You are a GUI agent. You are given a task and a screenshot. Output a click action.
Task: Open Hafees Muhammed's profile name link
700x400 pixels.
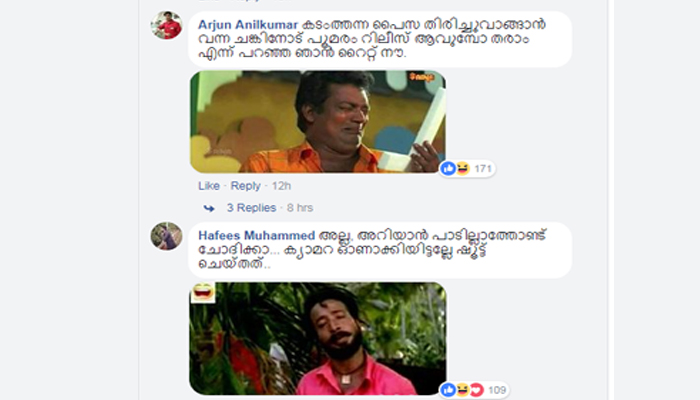257,235
